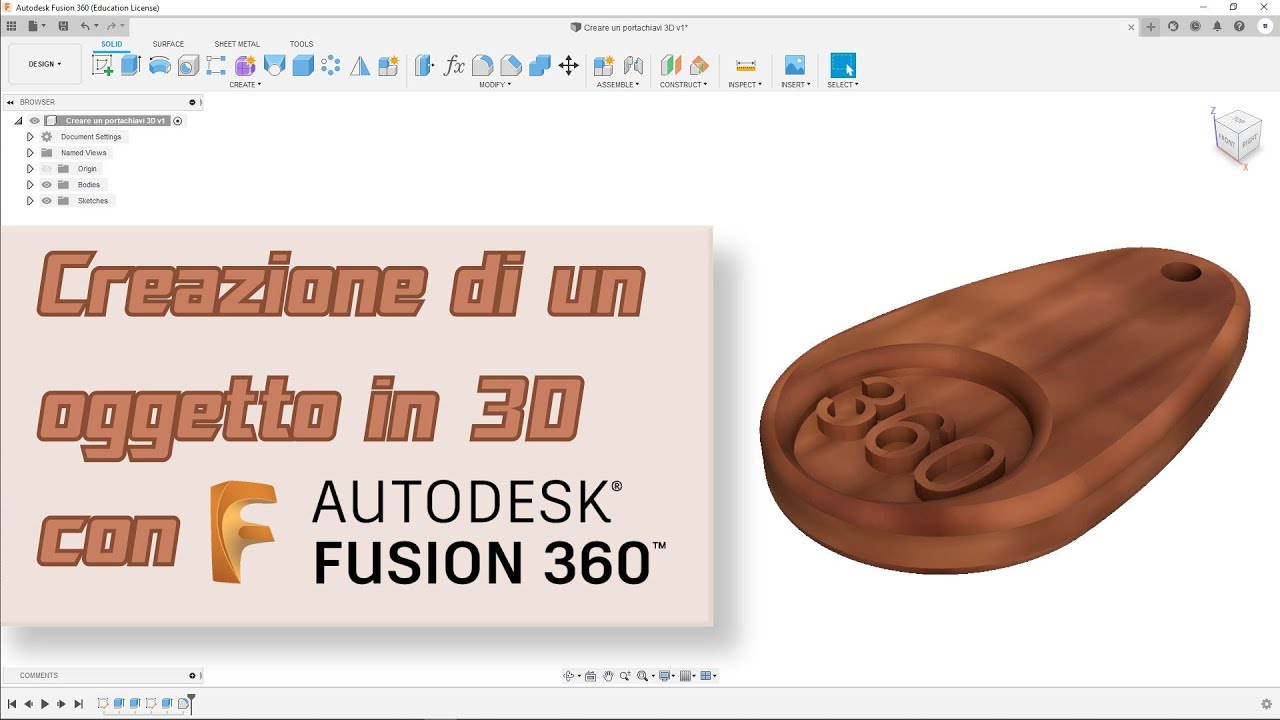Click the Orbit navigation icon
The image size is (1280, 720).
click(569, 676)
